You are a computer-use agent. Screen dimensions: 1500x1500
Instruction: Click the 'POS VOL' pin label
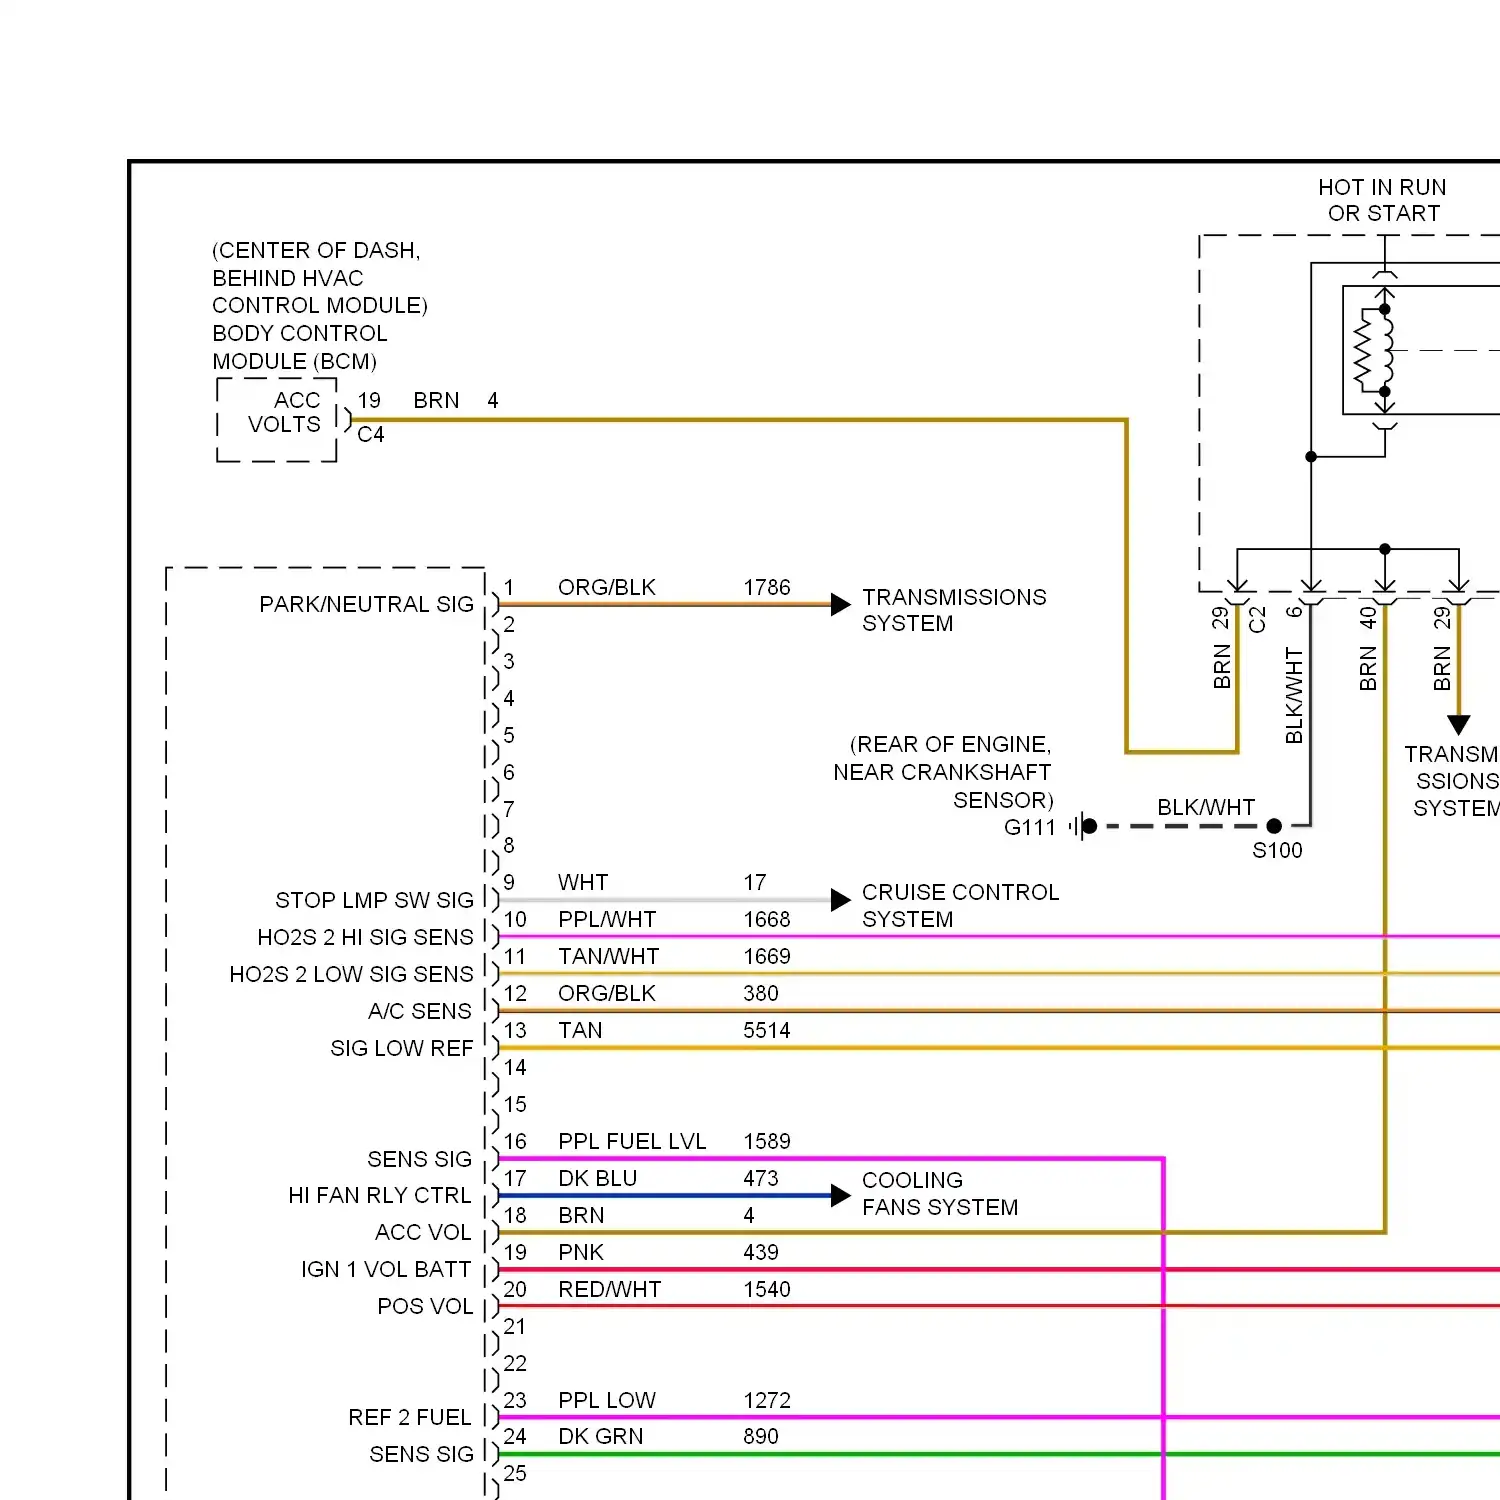point(425,1306)
